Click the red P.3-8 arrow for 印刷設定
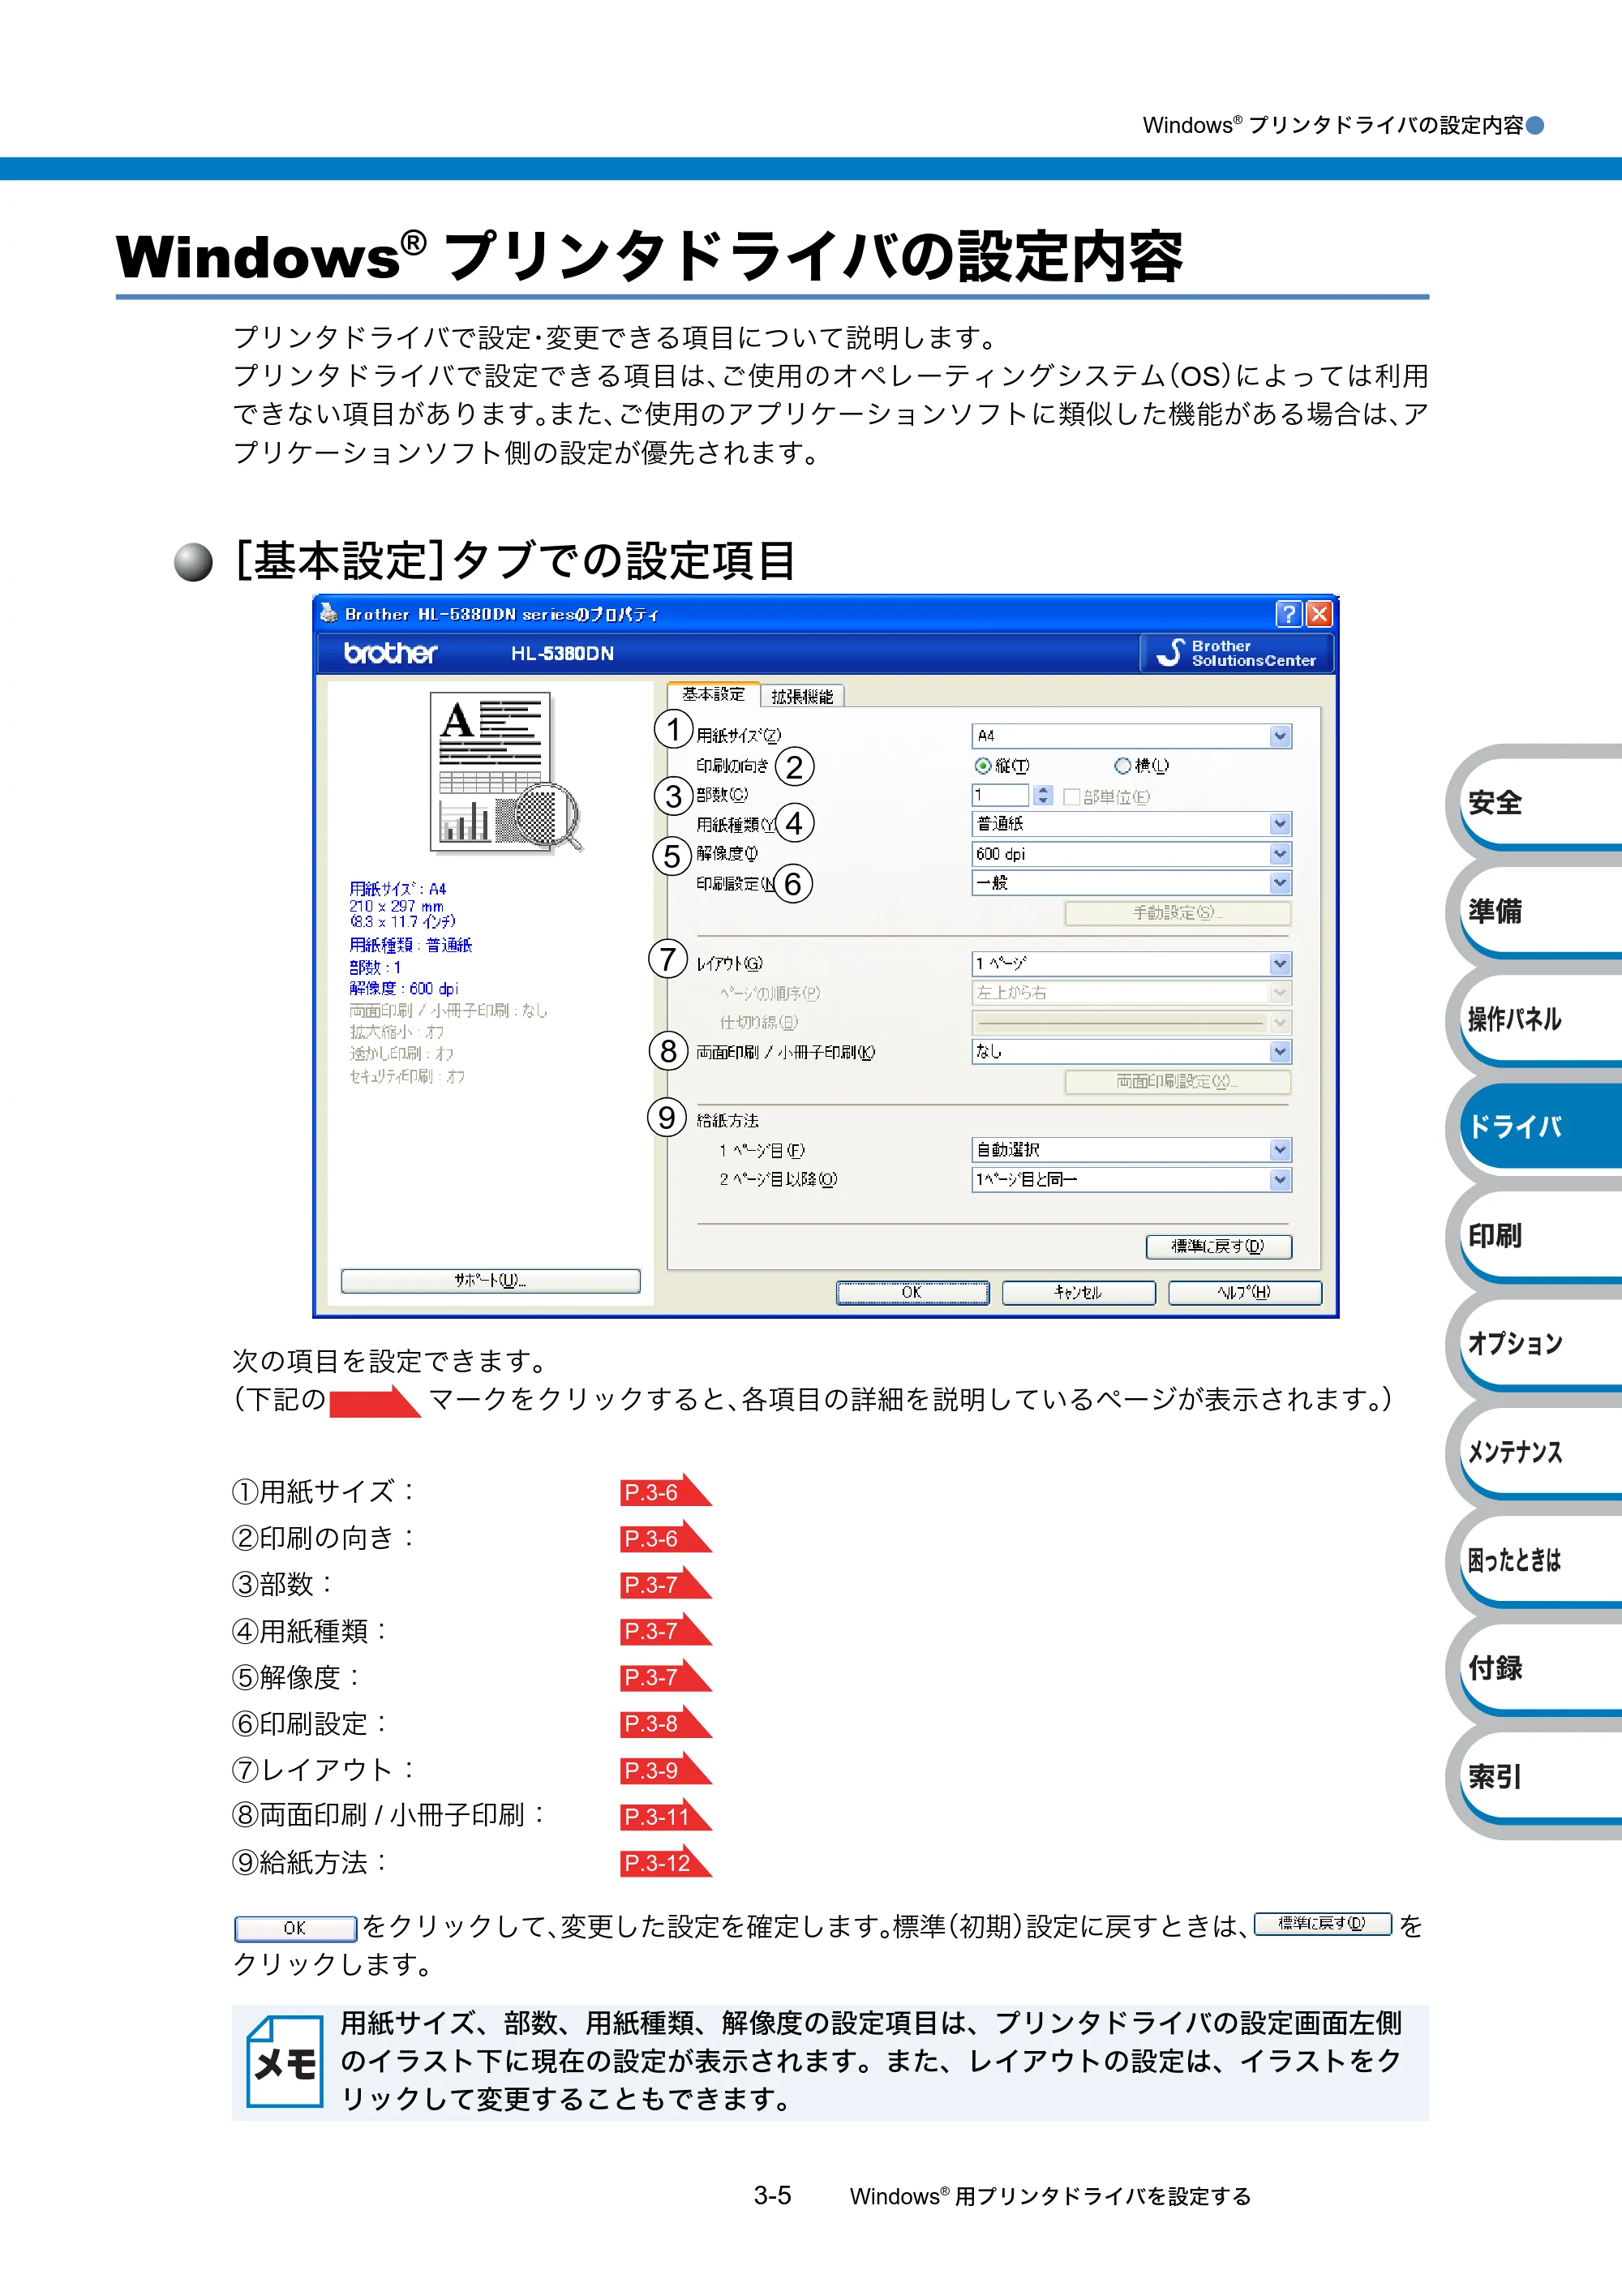1622x2296 pixels. coord(665,1723)
